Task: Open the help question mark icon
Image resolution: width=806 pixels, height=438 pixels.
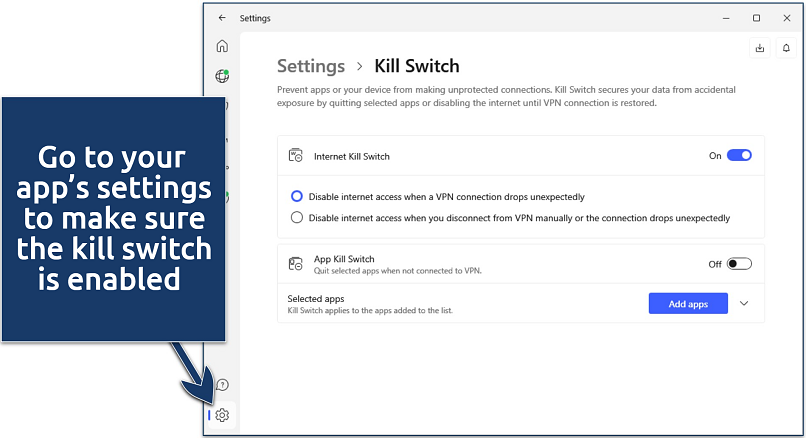Action: tap(223, 385)
